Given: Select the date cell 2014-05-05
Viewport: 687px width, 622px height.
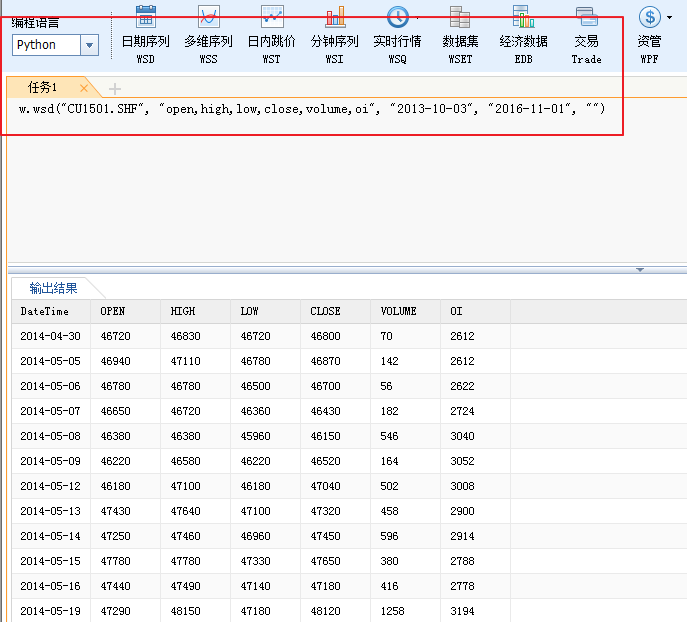Looking at the screenshot, I should (50, 361).
